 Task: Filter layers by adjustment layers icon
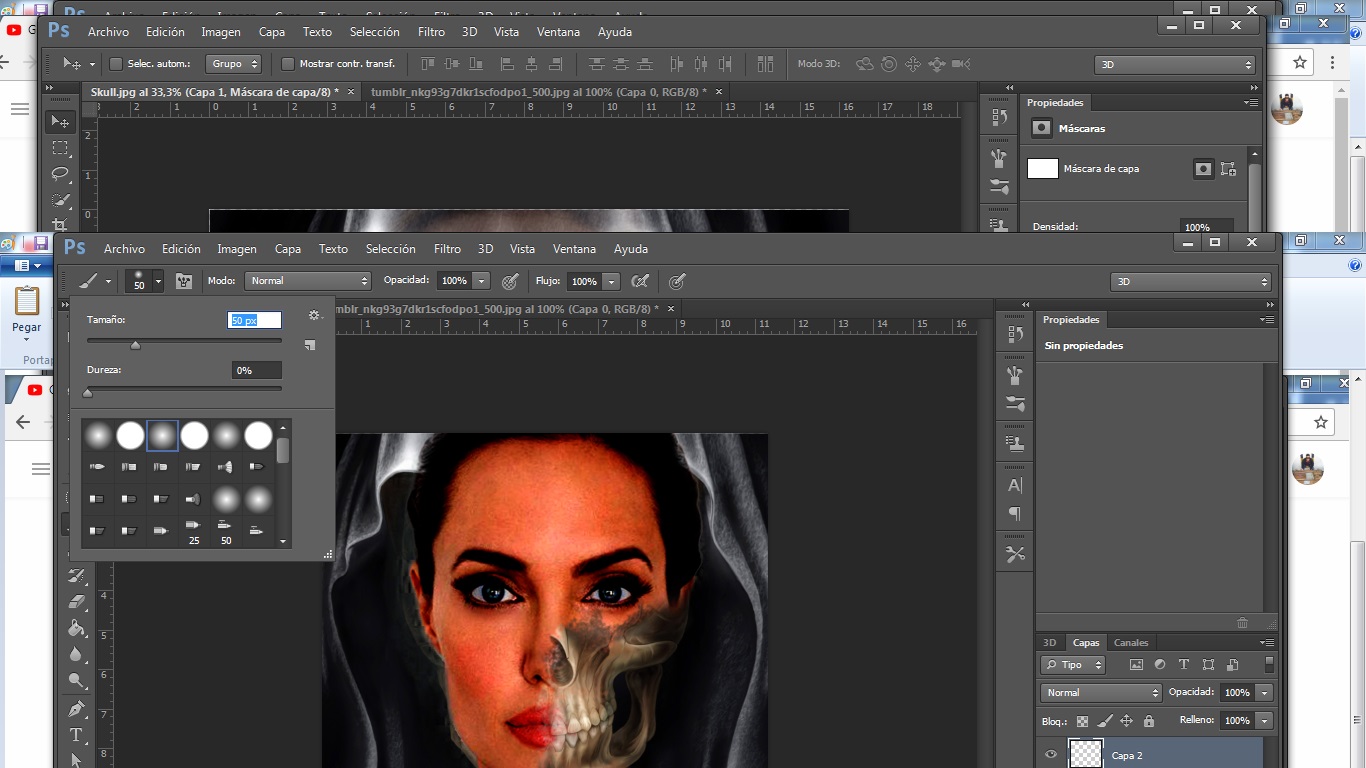(x=1160, y=664)
